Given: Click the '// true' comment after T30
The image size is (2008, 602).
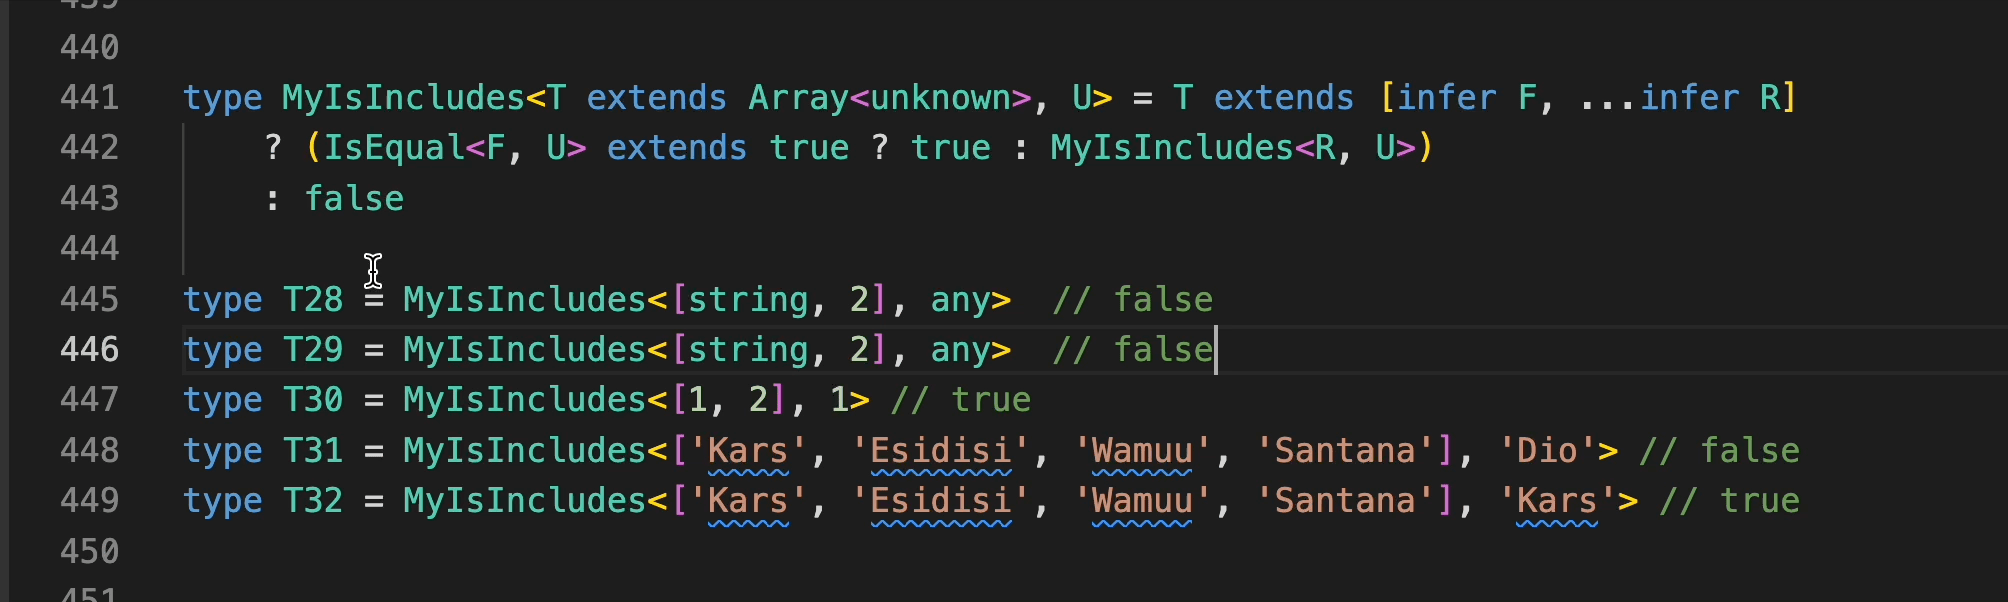Looking at the screenshot, I should point(960,400).
